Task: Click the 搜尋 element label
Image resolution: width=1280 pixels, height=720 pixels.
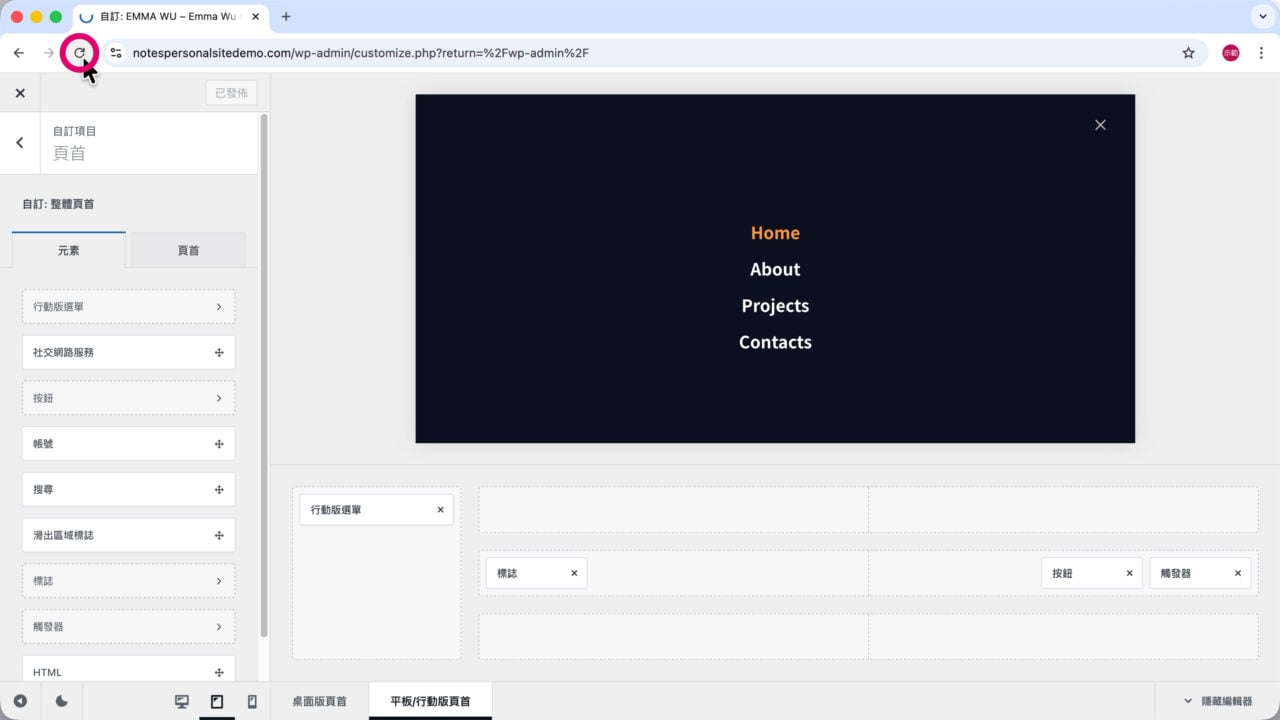Action: (x=43, y=490)
